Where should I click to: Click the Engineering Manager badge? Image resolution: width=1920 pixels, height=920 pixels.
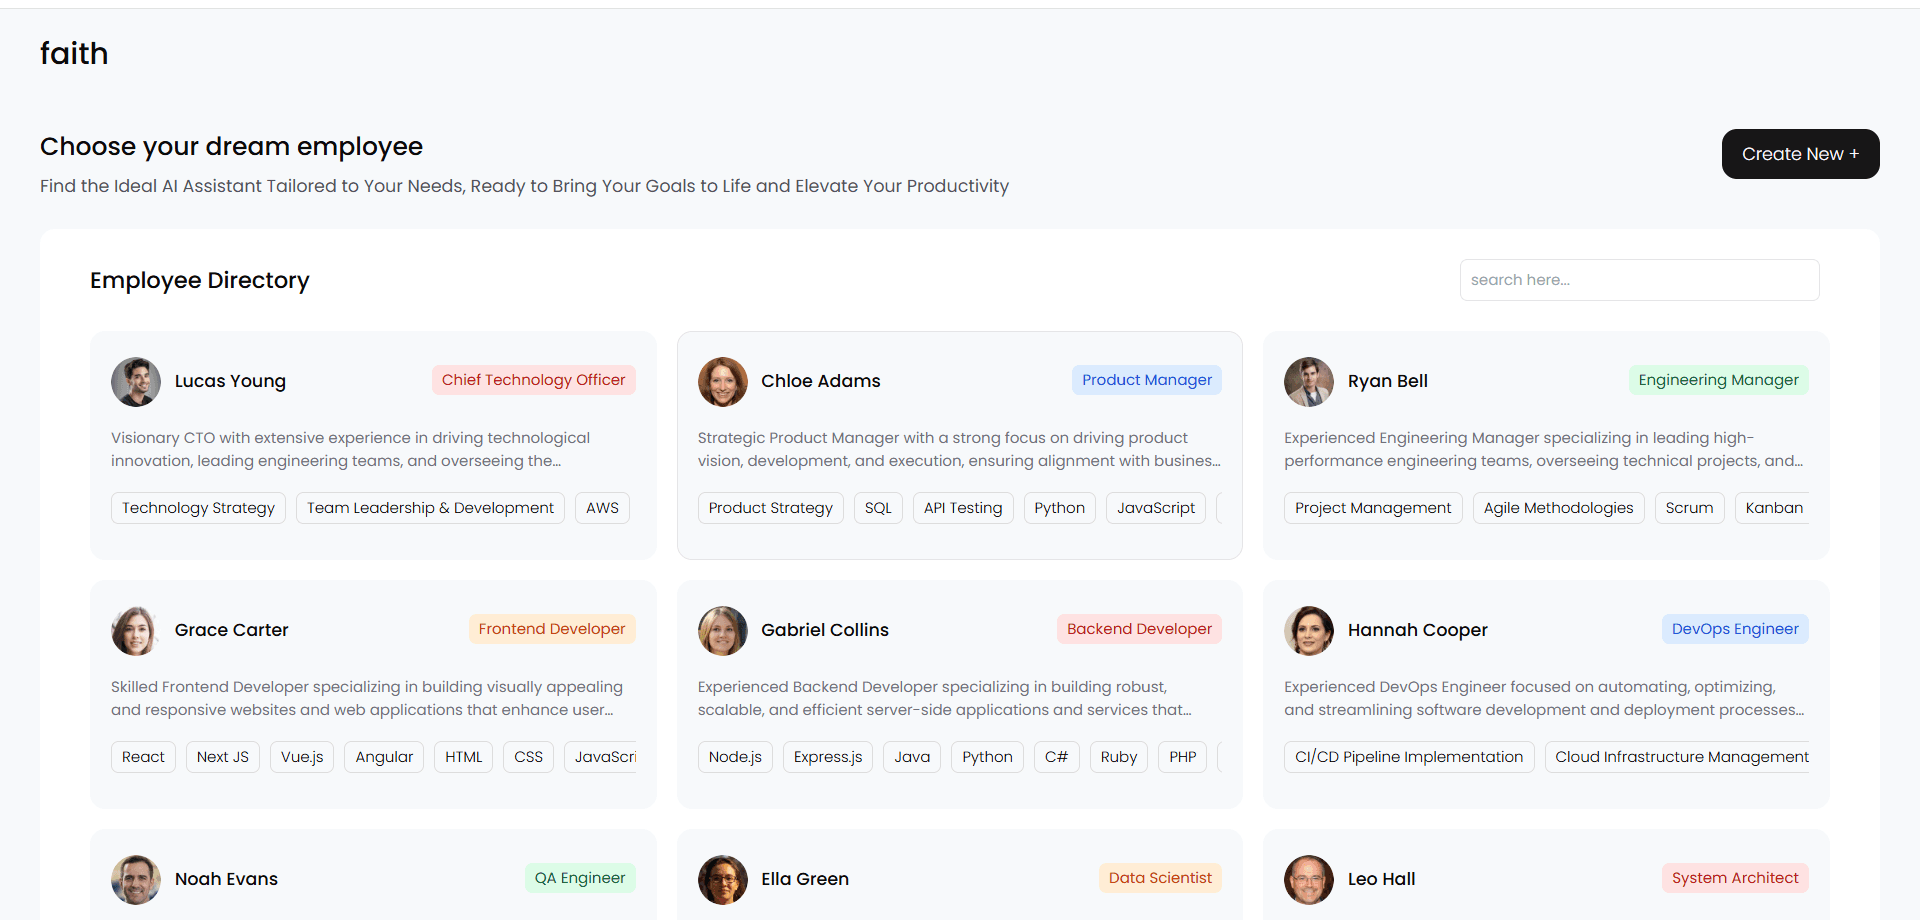(1719, 380)
